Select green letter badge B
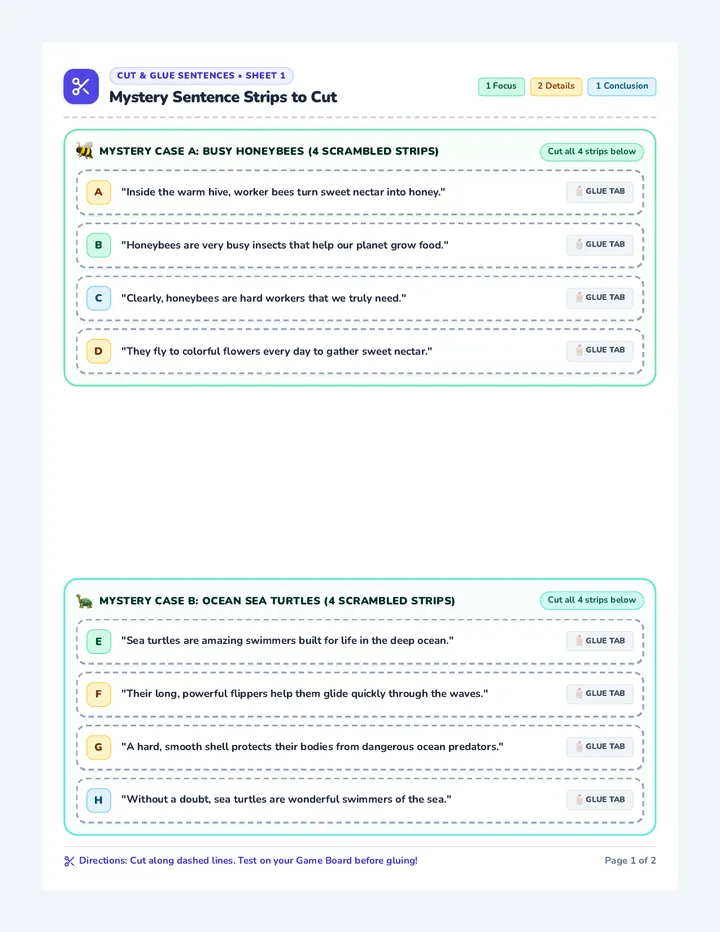This screenshot has width=720, height=932. coord(99,245)
